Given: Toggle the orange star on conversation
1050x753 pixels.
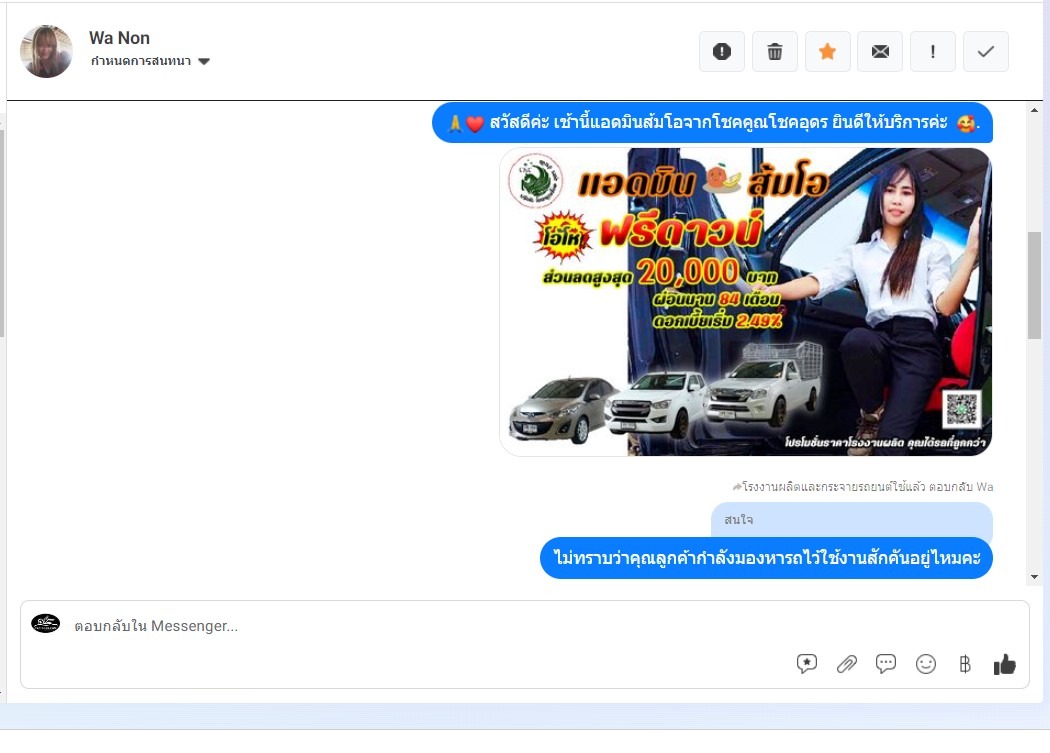Looking at the screenshot, I should point(828,52).
